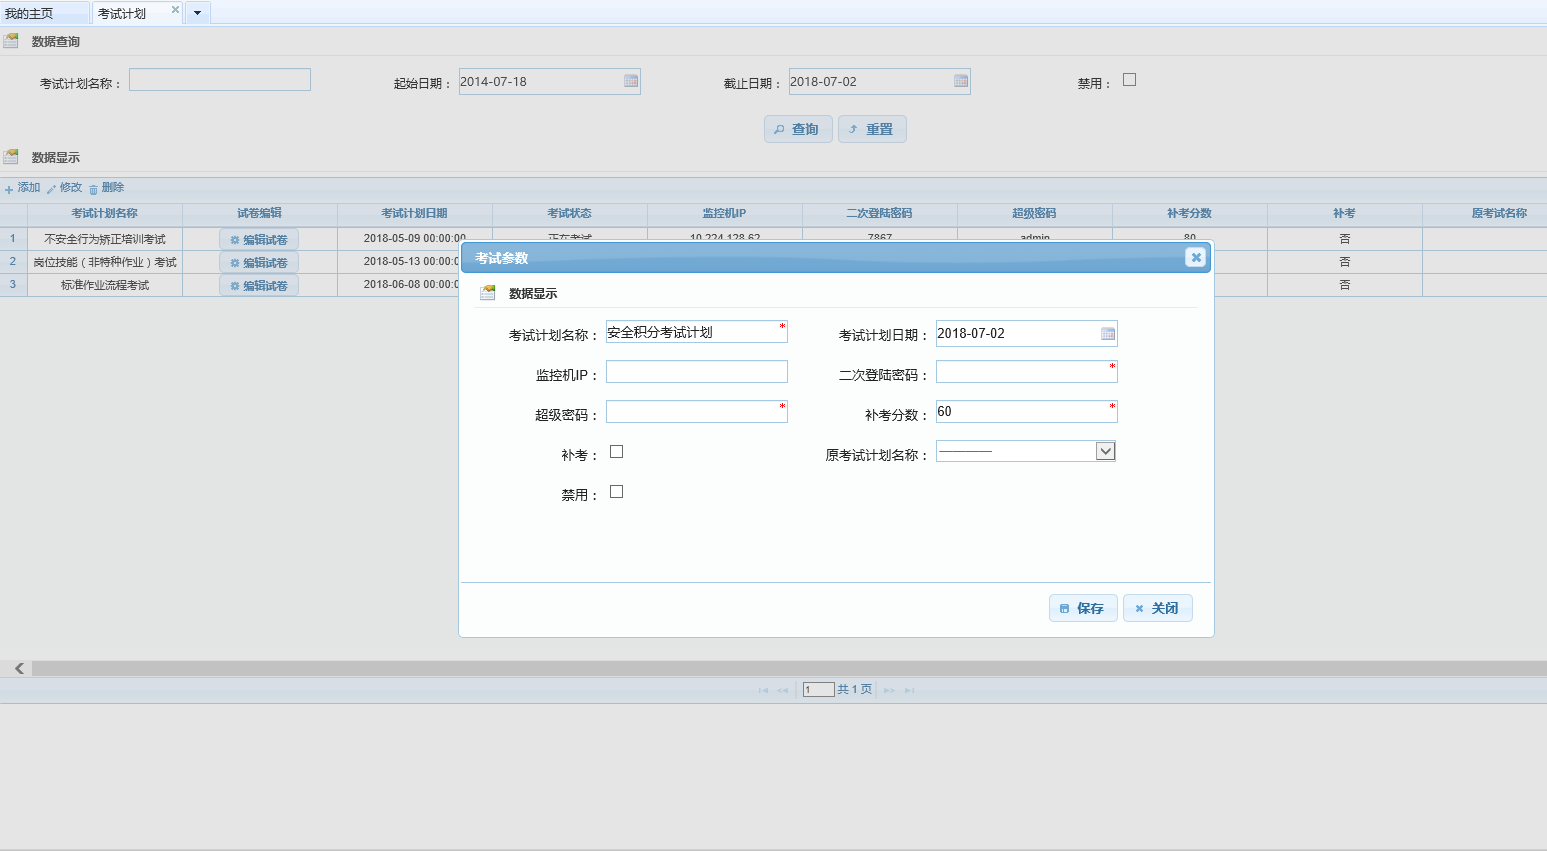Click 编辑试卷 button in first row

click(259, 240)
